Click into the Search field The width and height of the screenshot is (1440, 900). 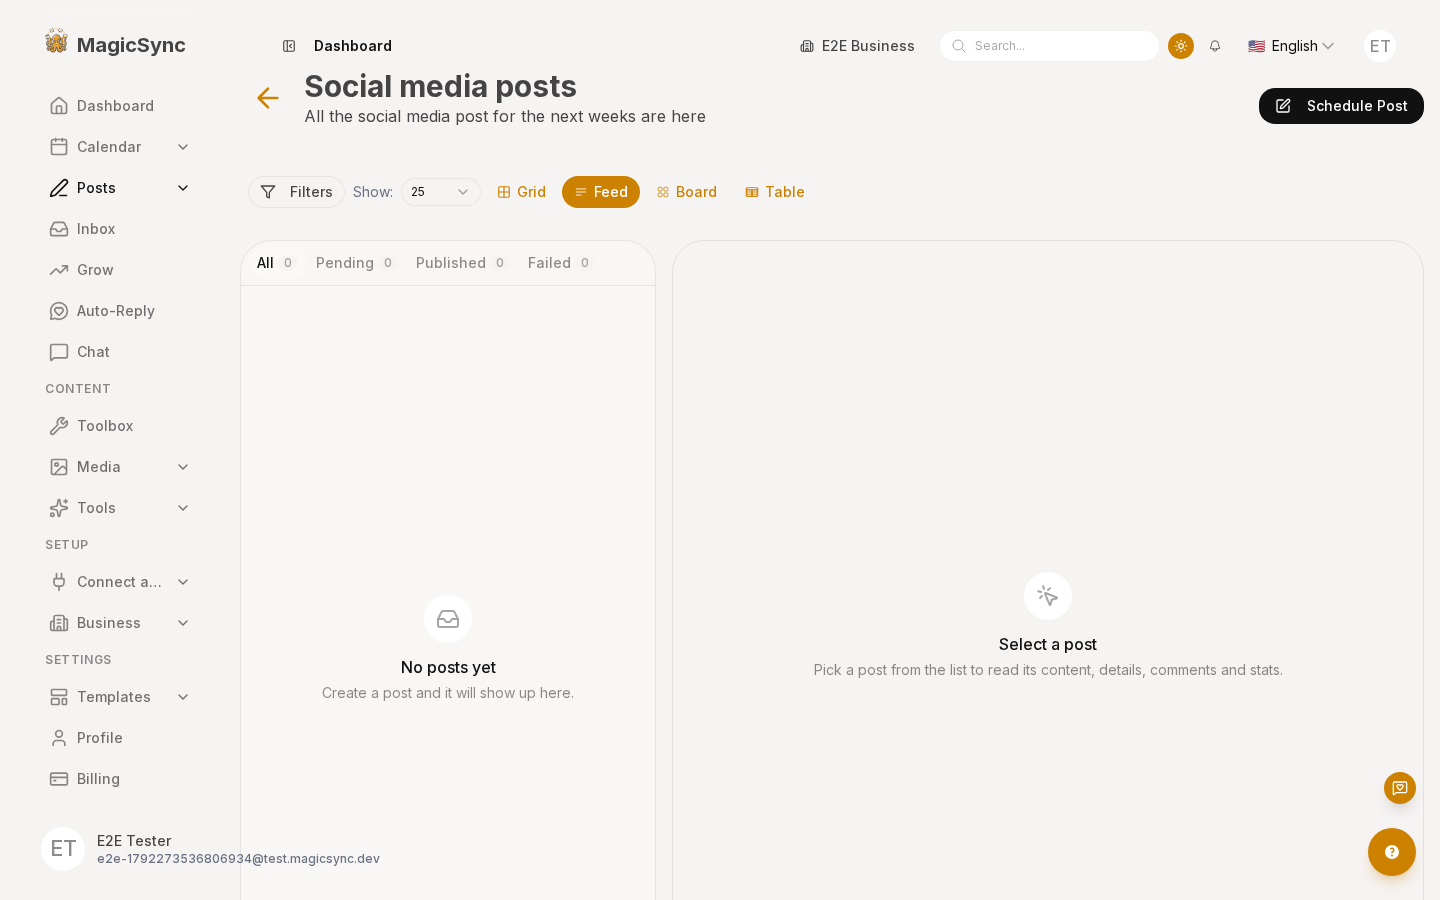coord(1049,46)
